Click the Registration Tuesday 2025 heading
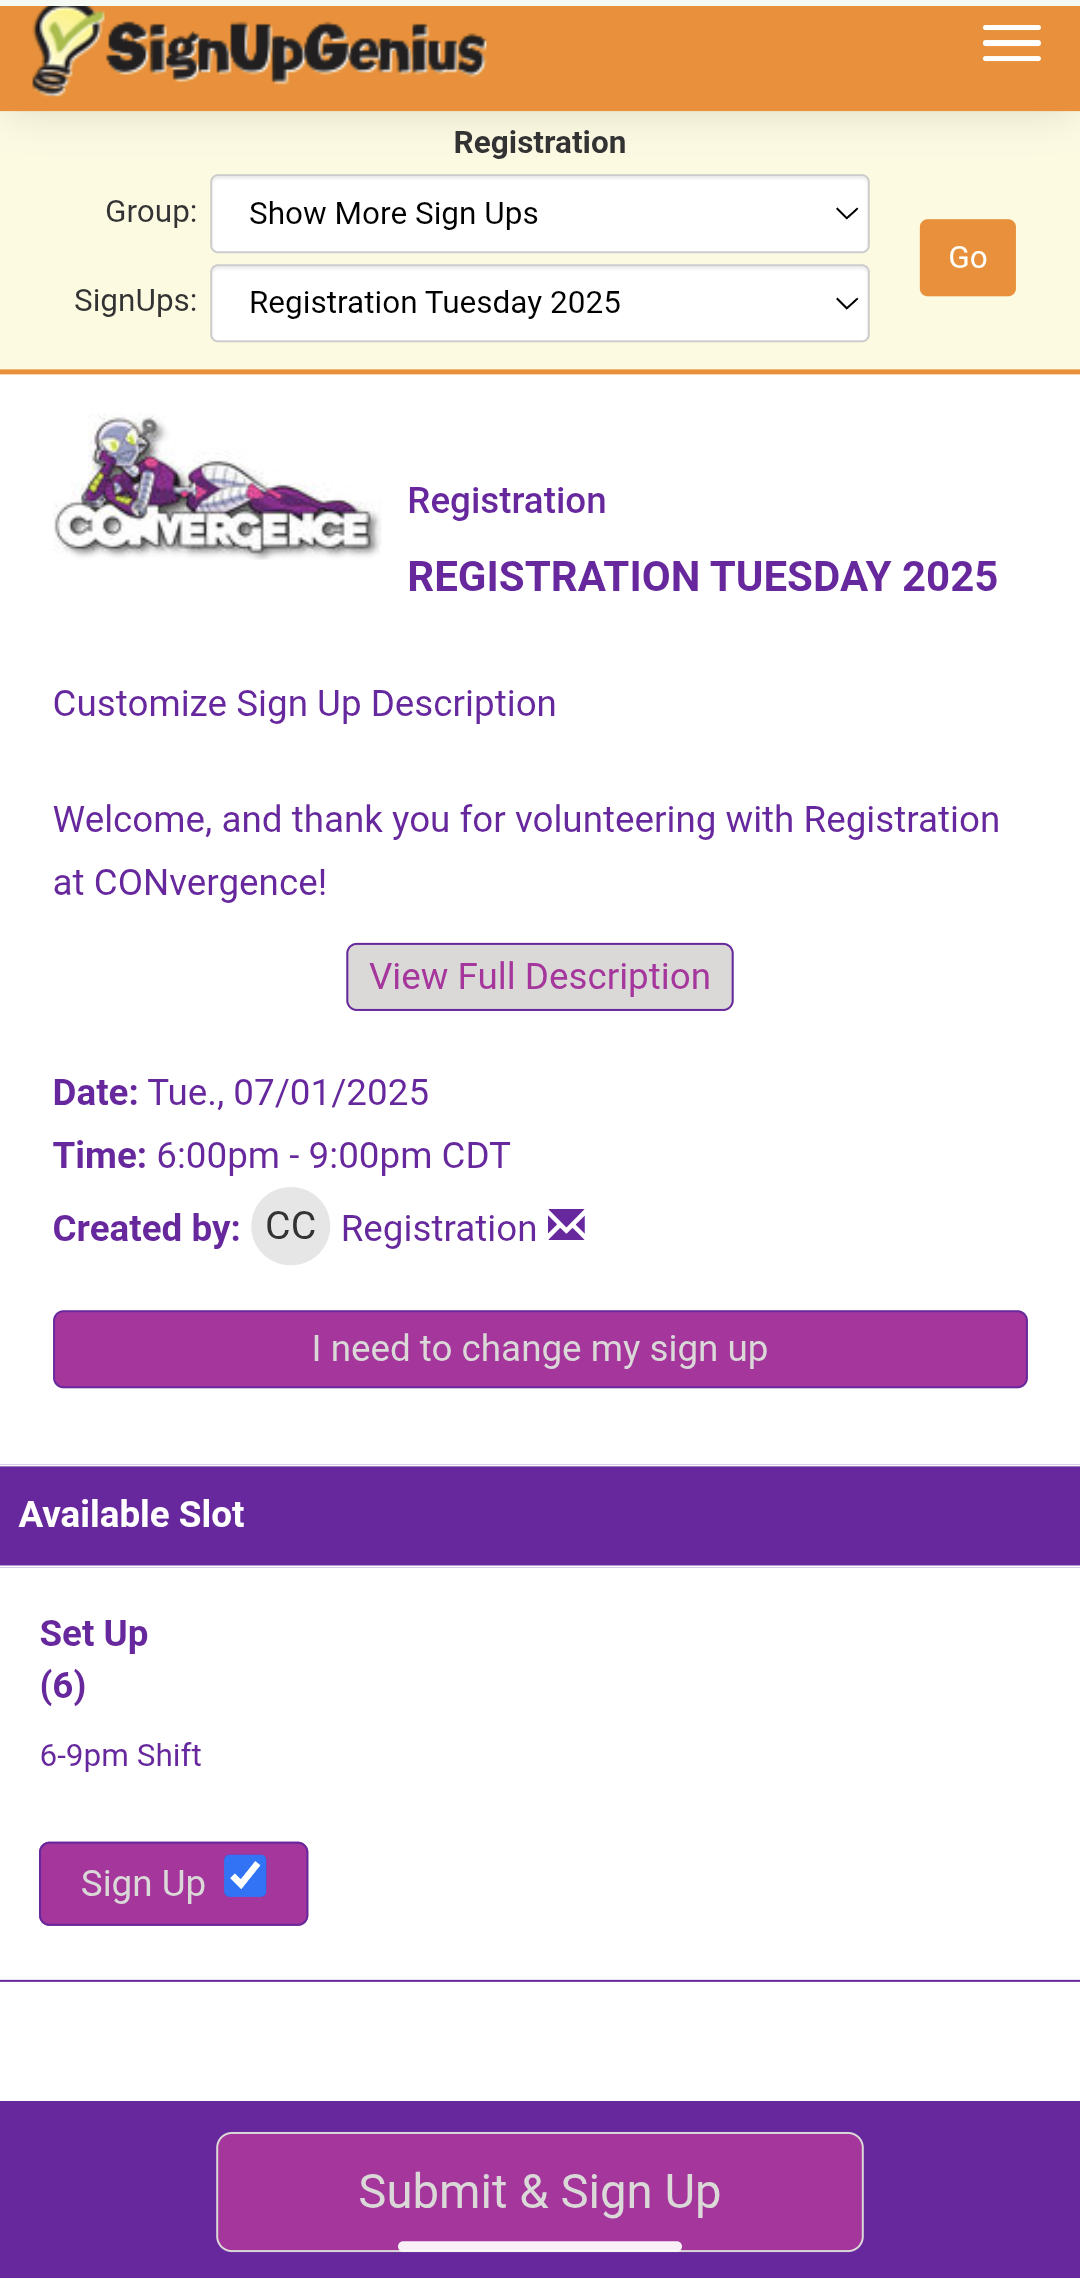This screenshot has height=2278, width=1080. [702, 577]
